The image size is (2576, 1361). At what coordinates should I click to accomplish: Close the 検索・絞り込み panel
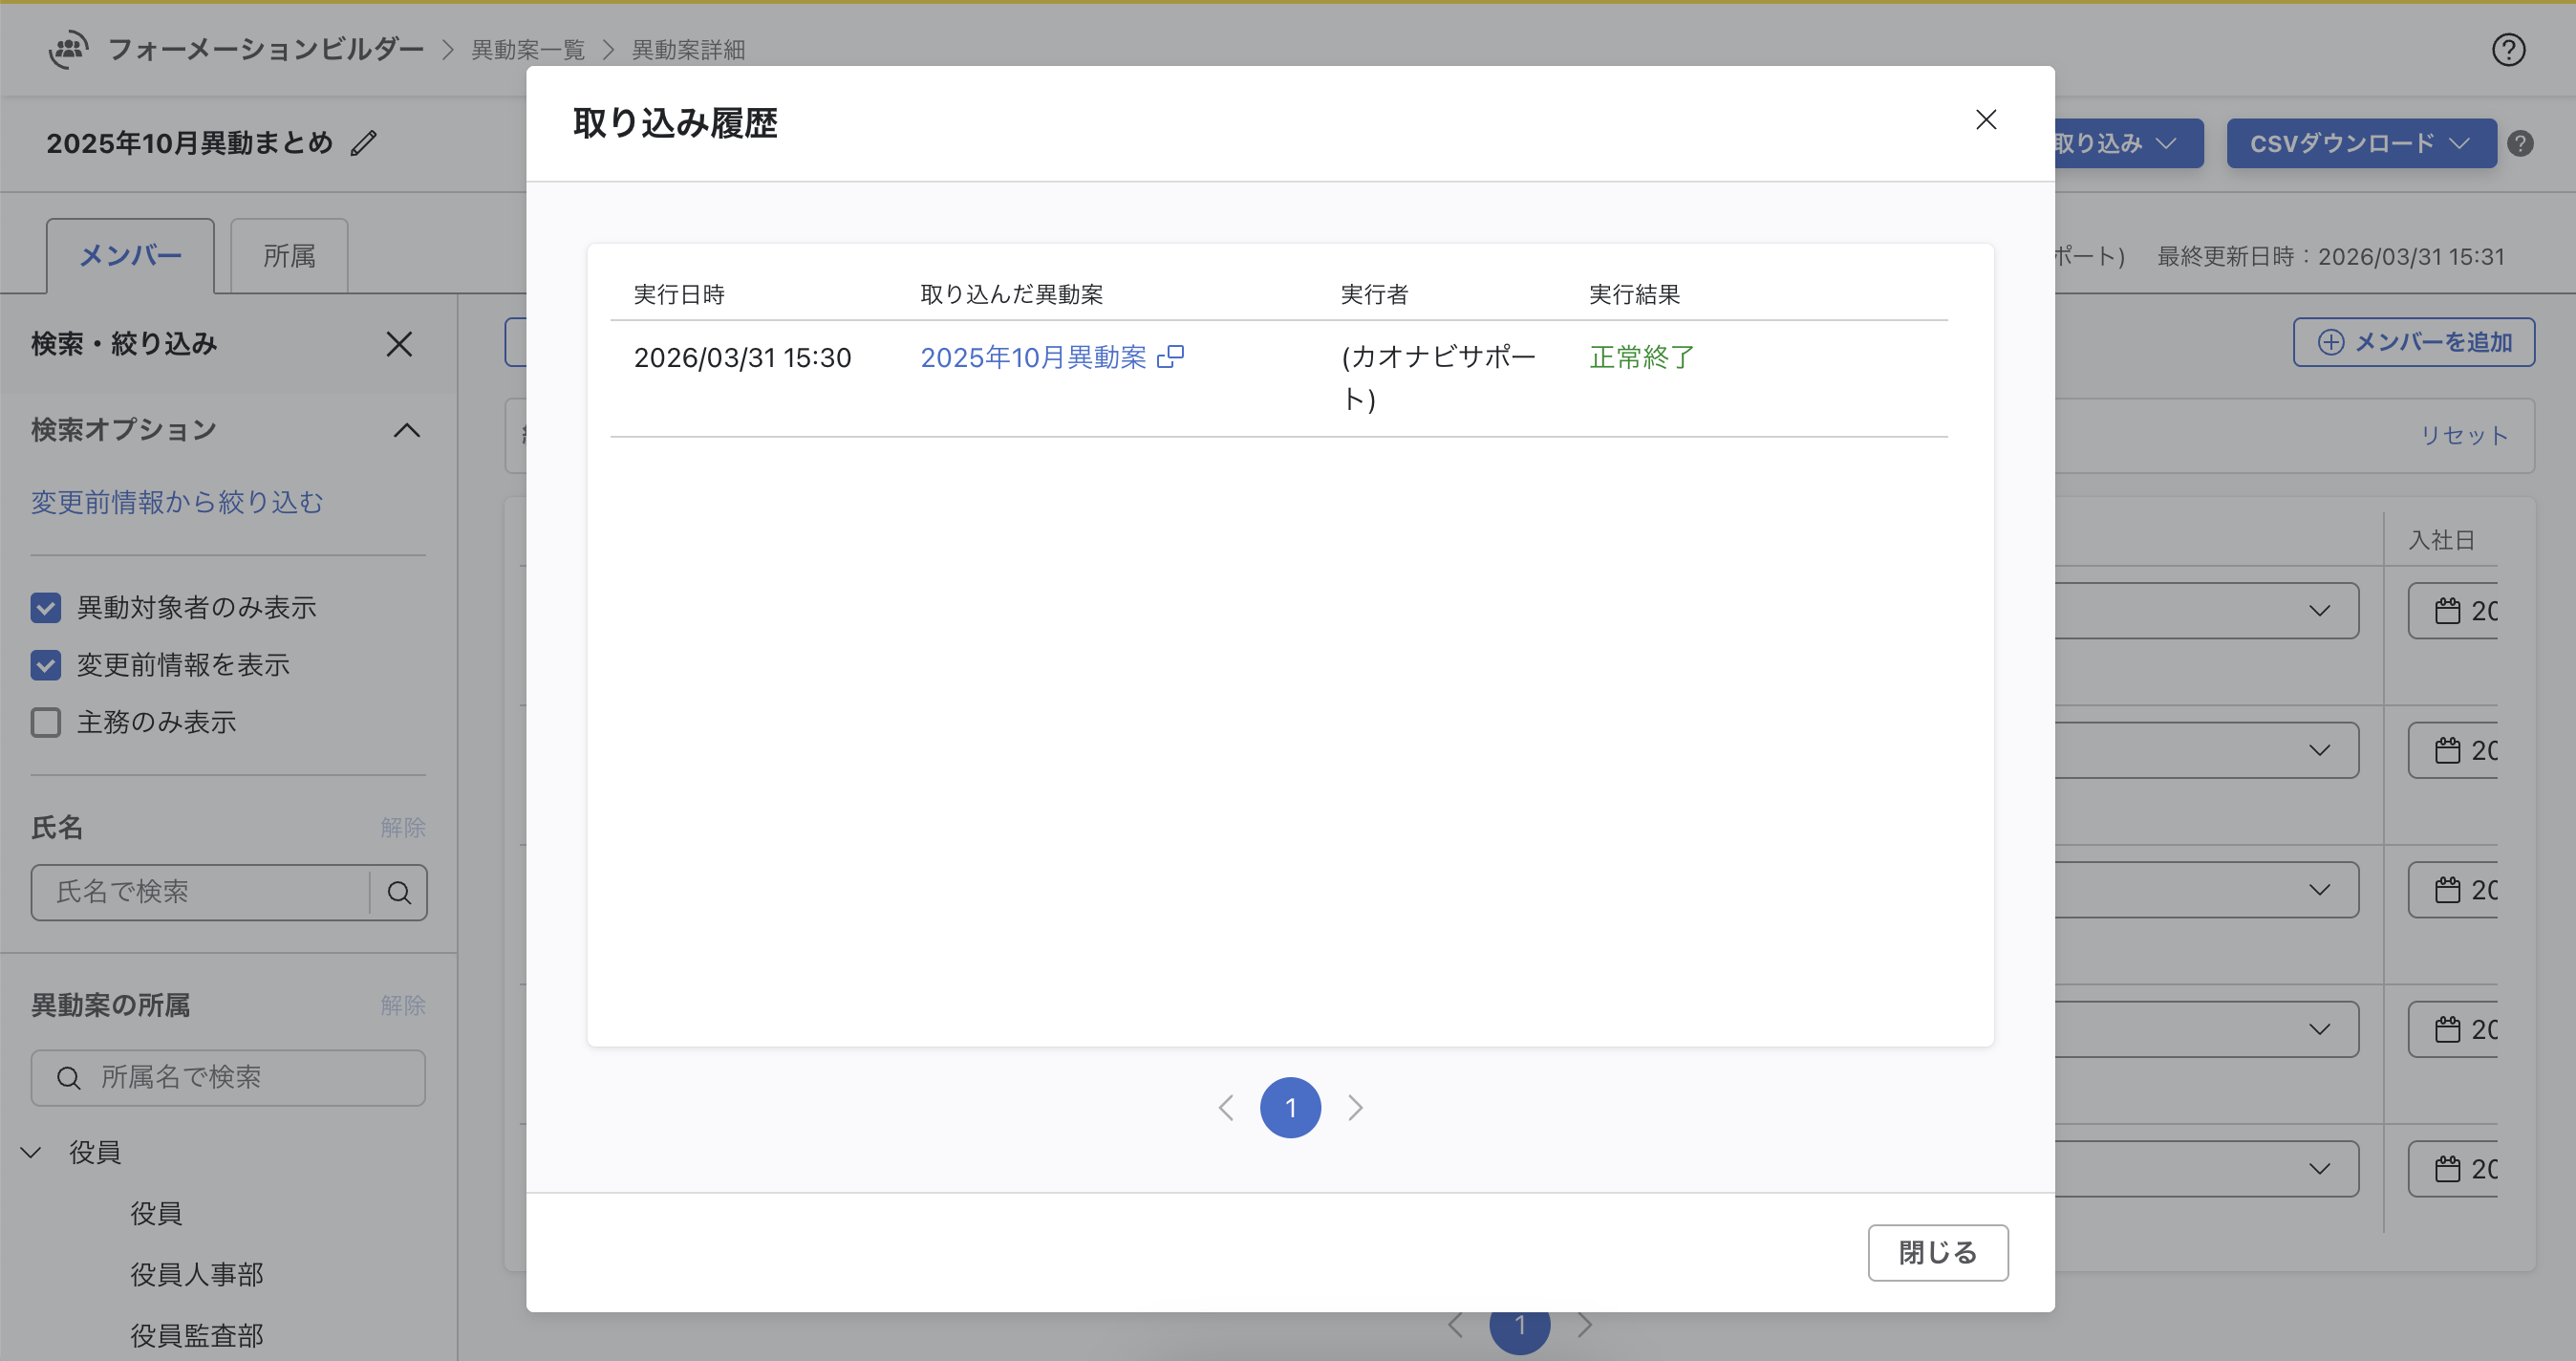pos(399,344)
